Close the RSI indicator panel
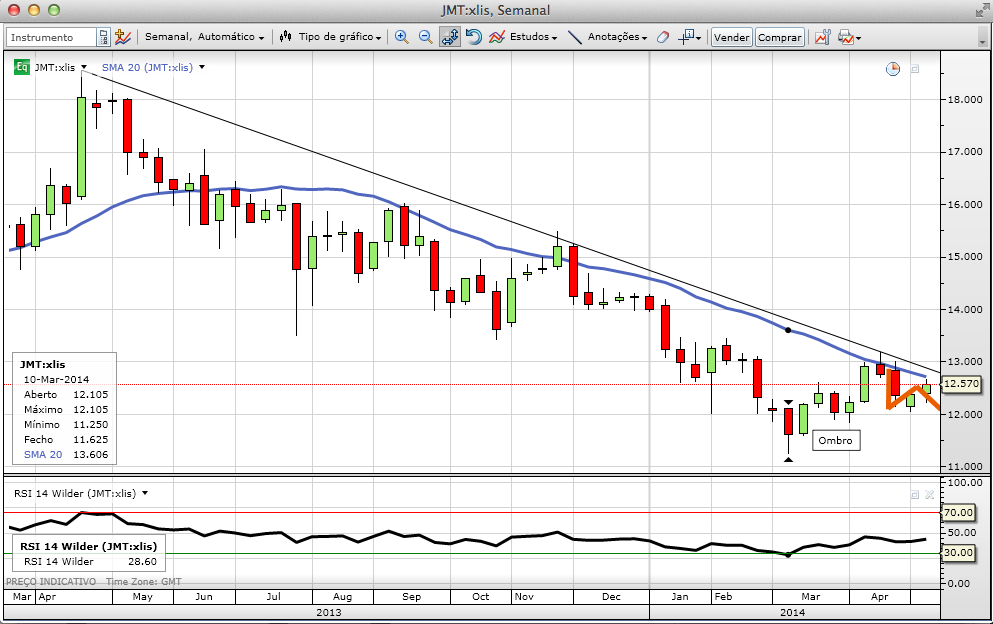Image resolution: width=993 pixels, height=624 pixels. point(929,495)
